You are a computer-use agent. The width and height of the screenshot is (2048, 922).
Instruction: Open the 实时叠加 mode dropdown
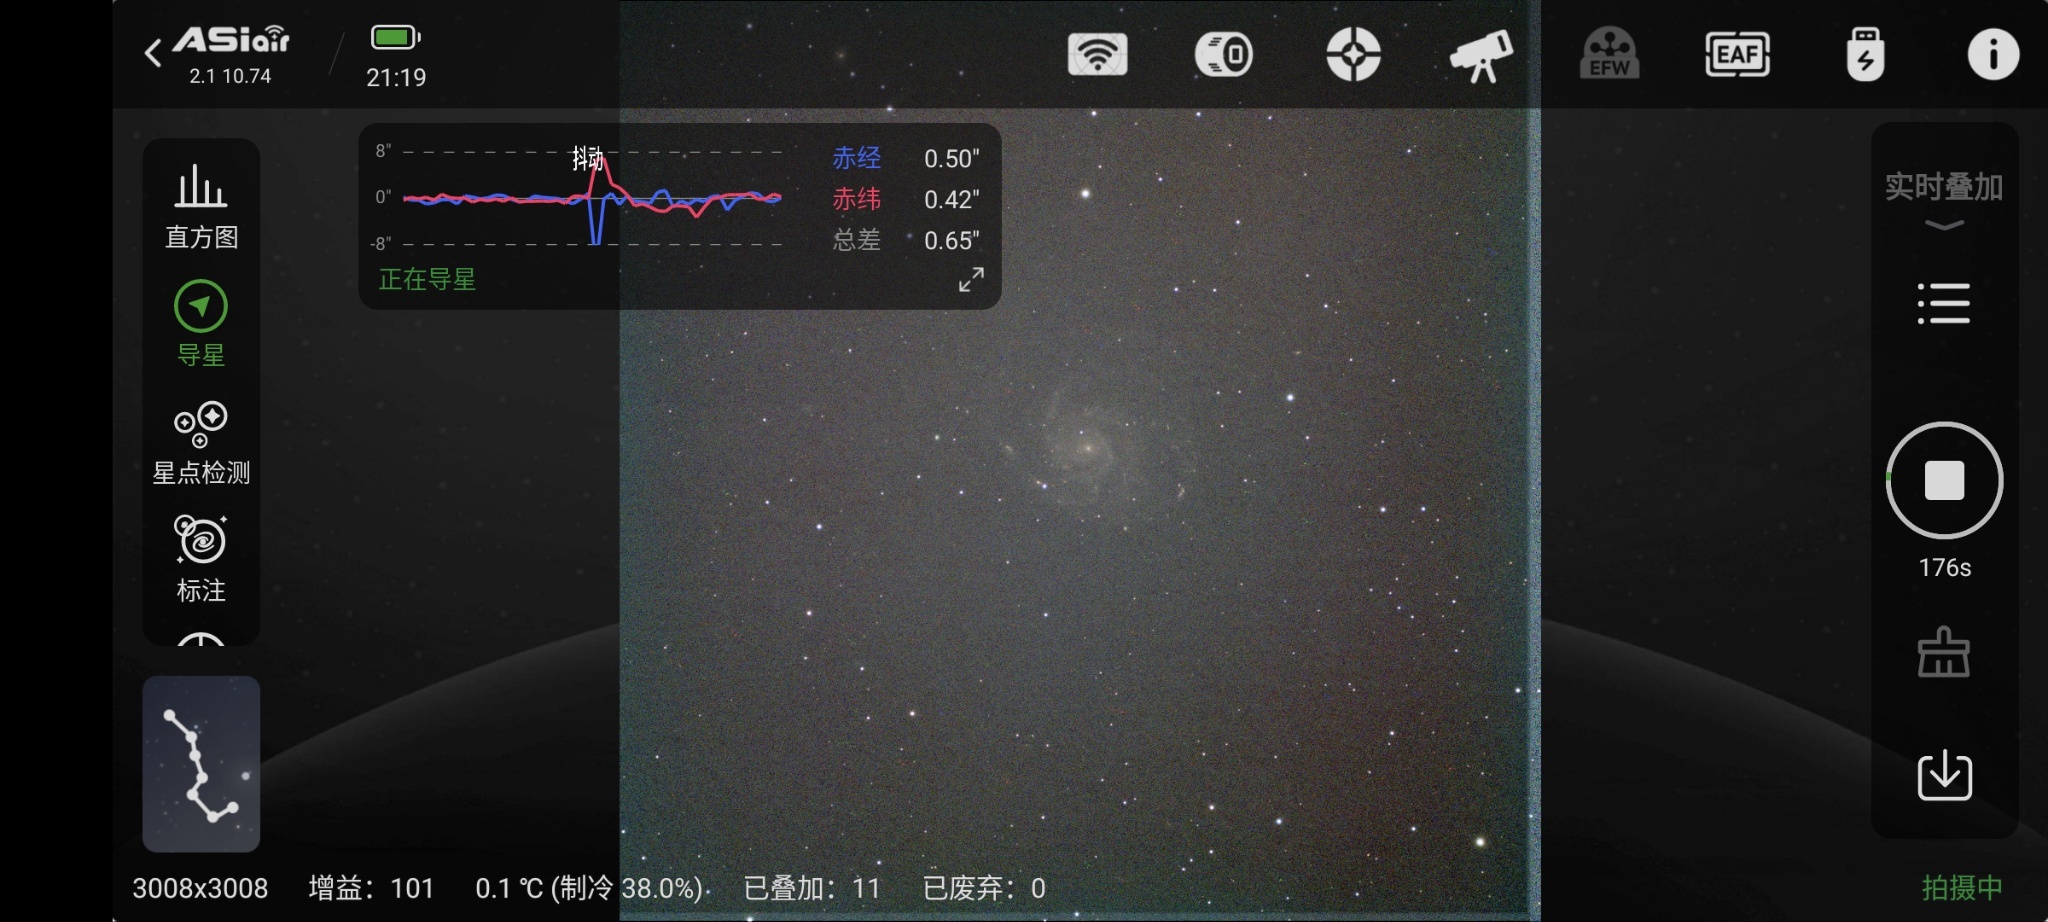(1943, 200)
